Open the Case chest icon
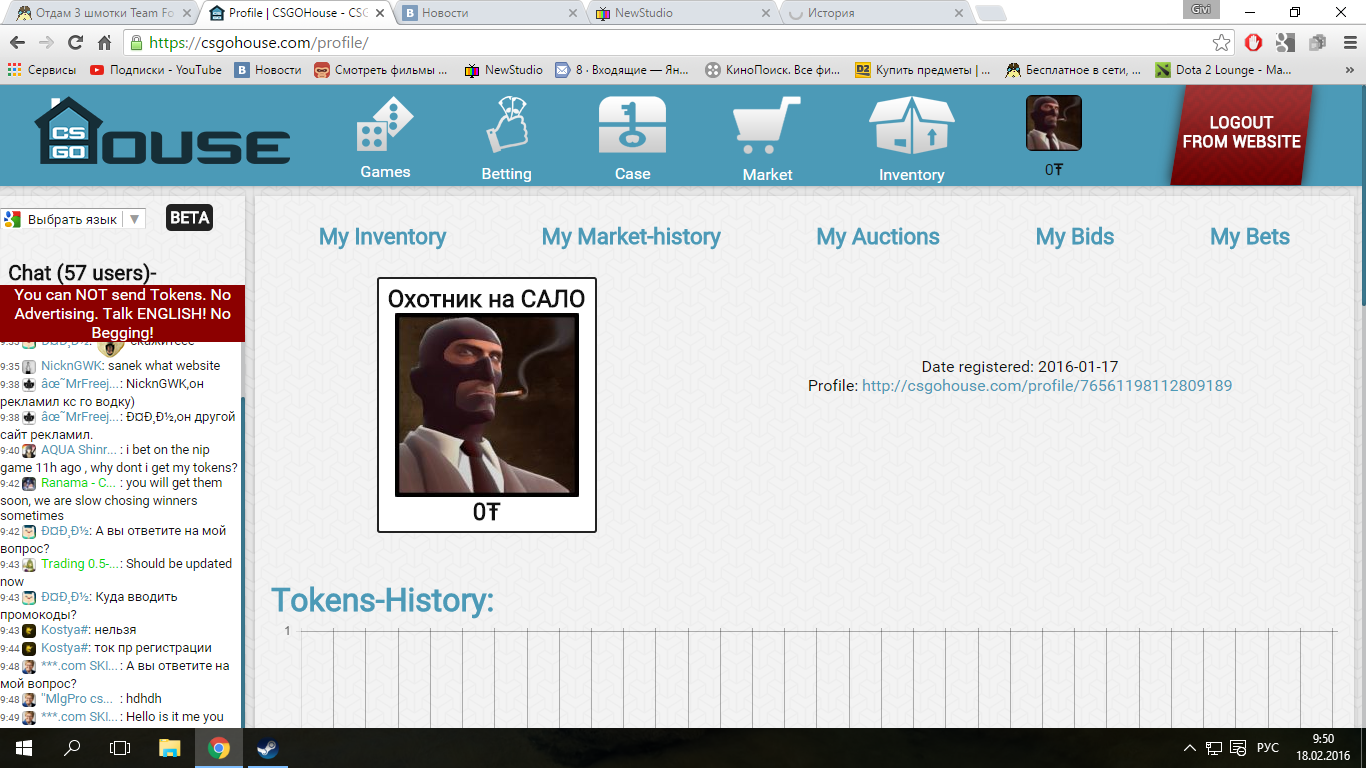The image size is (1366, 768). pos(632,124)
